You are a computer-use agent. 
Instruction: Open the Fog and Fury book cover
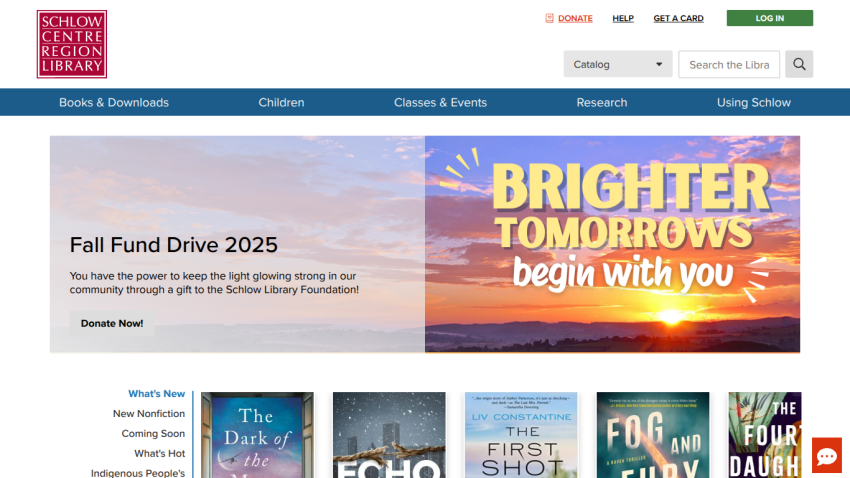click(x=653, y=435)
